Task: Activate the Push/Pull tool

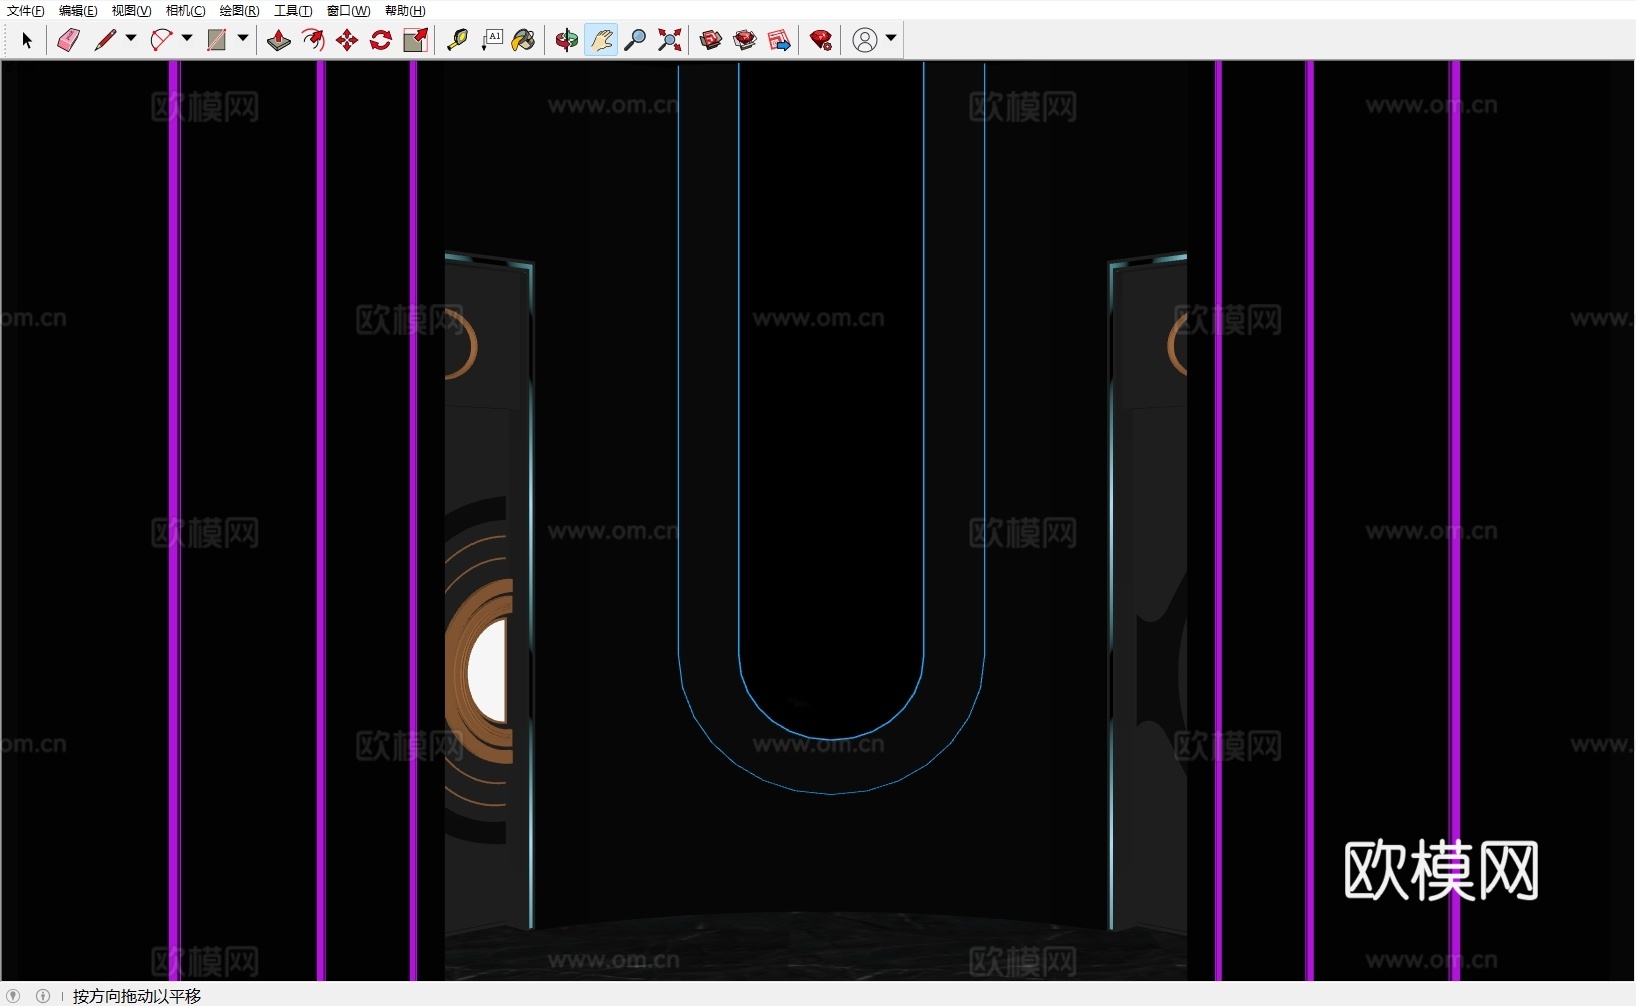Action: [x=279, y=40]
